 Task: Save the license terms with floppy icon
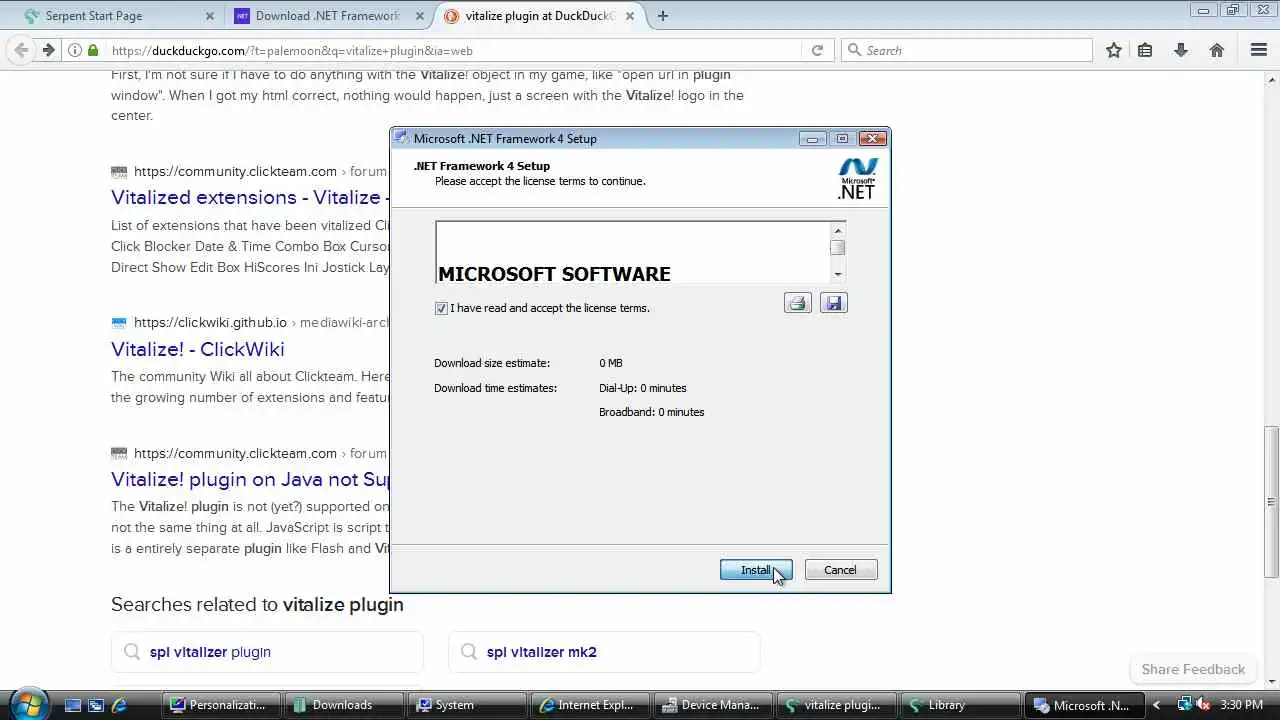point(833,303)
